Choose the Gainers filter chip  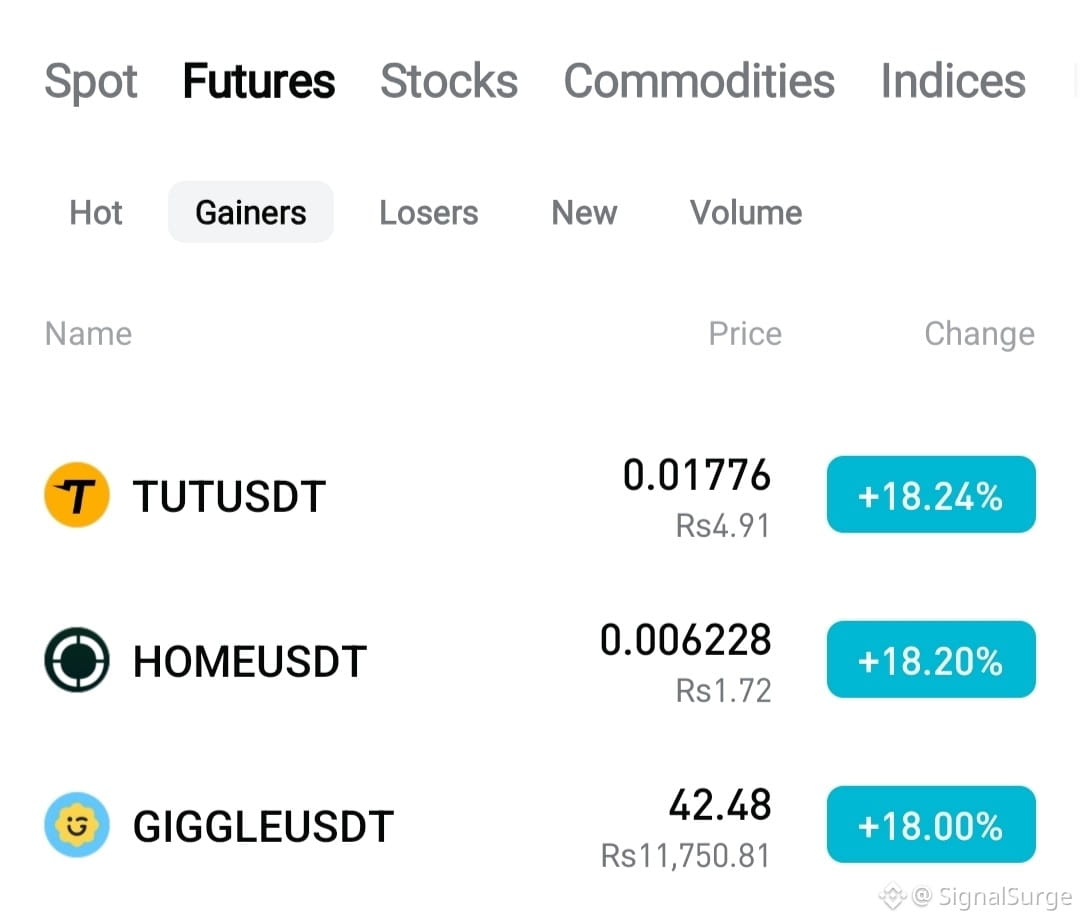(x=251, y=212)
